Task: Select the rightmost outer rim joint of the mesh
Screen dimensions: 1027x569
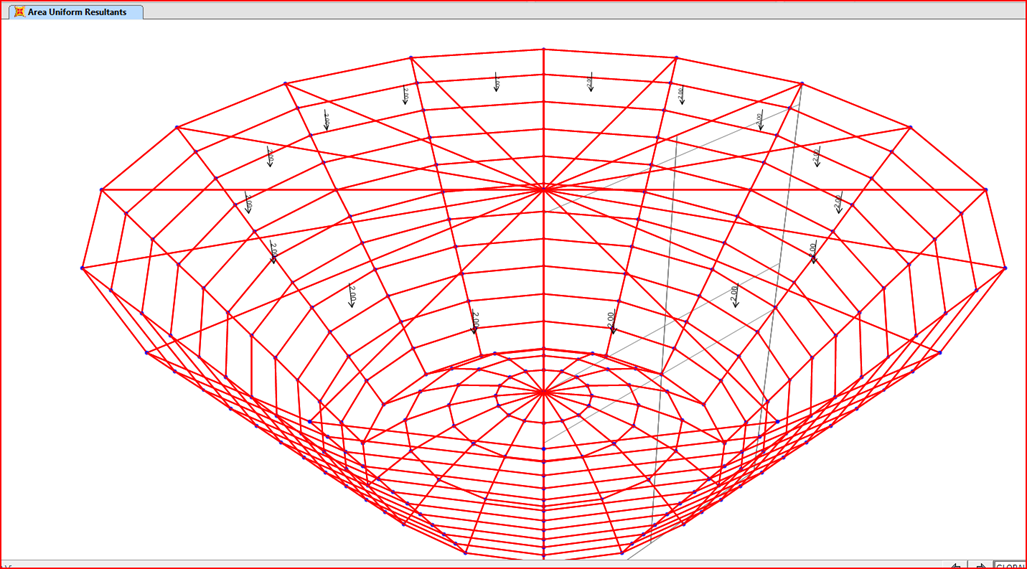Action: click(x=1004, y=267)
